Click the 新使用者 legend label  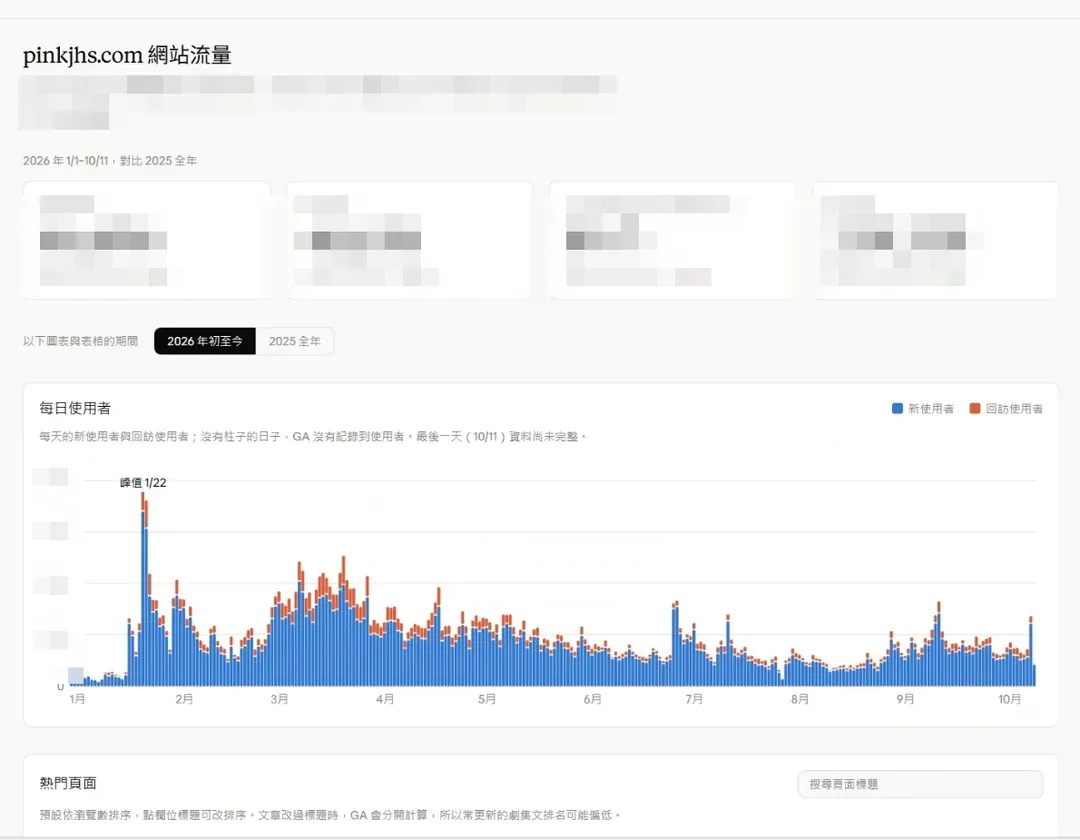(x=931, y=409)
